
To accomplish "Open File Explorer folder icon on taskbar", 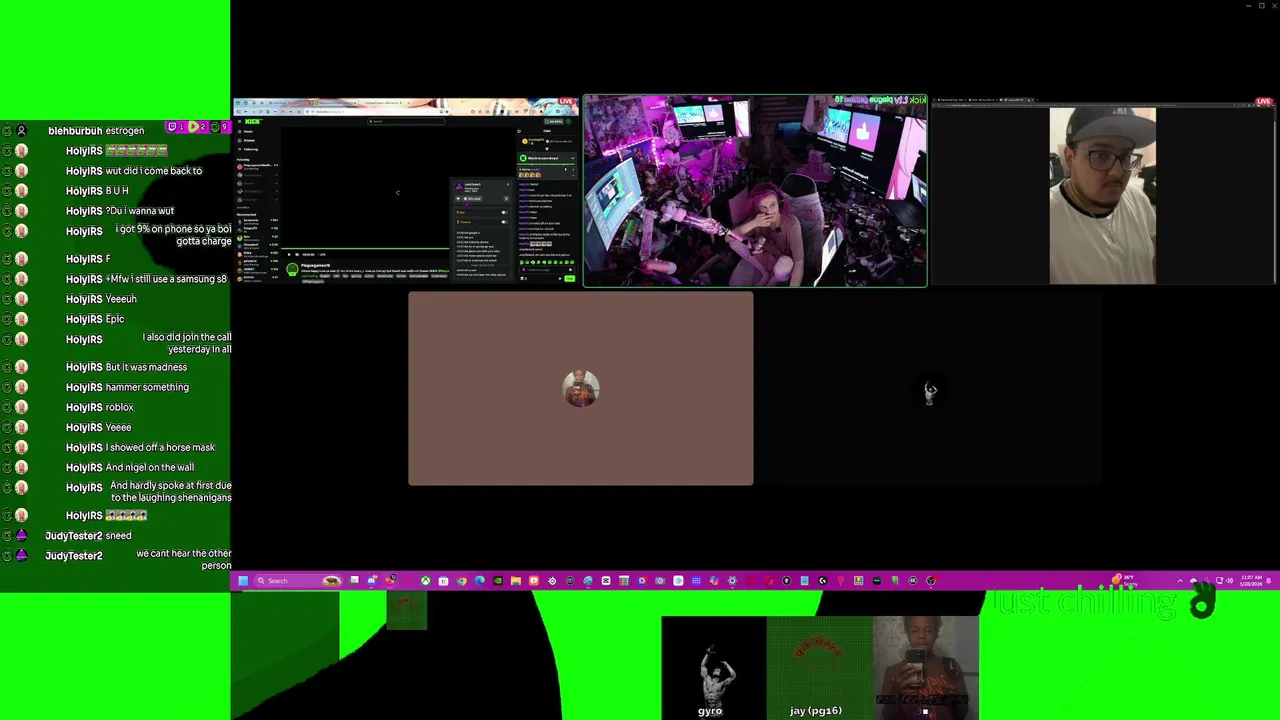I will click(x=515, y=580).
